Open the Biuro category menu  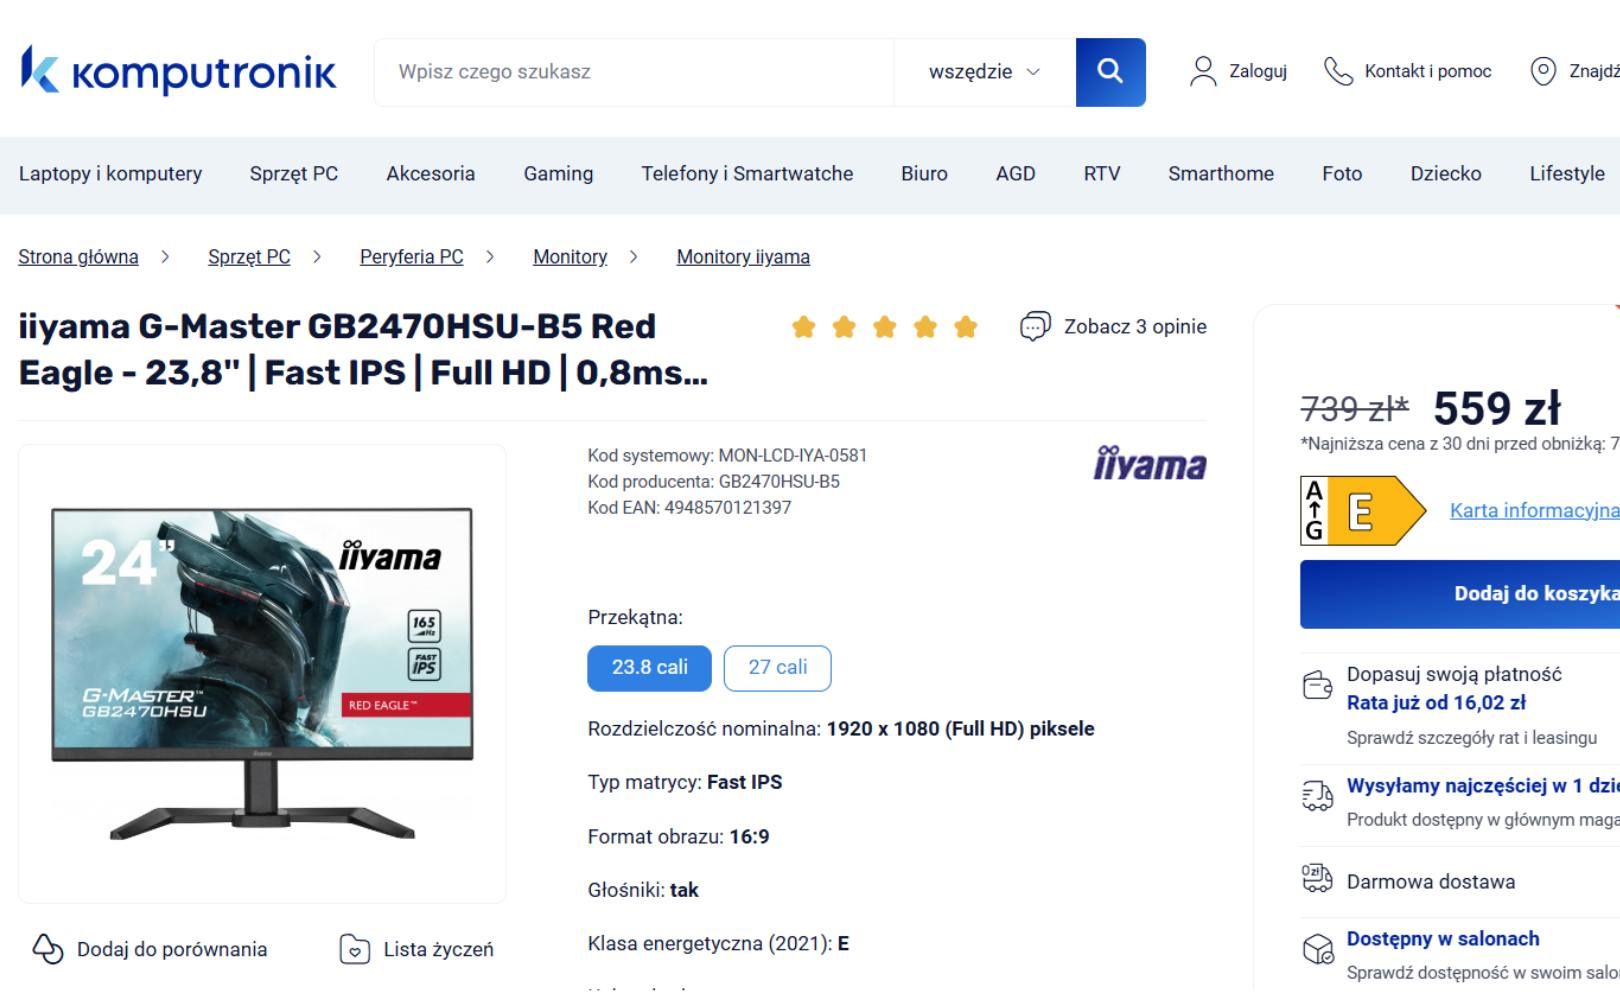click(924, 174)
